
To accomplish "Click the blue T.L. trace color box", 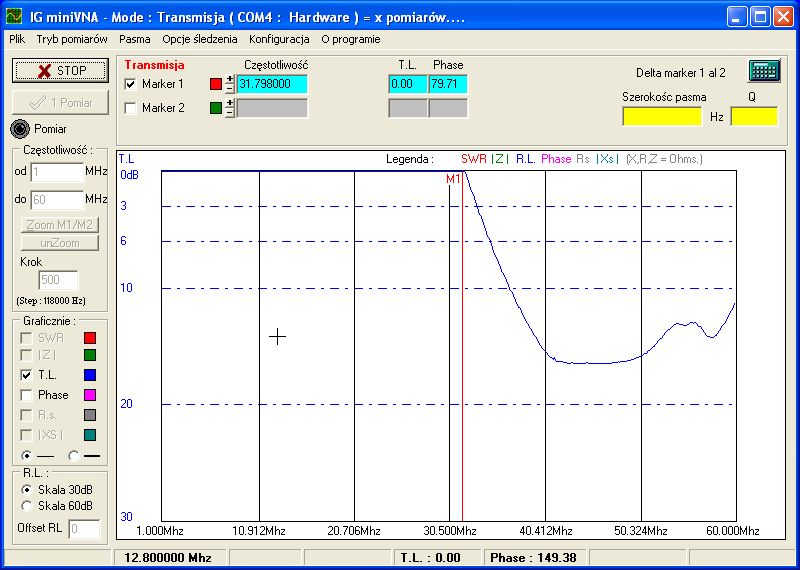I will click(89, 375).
